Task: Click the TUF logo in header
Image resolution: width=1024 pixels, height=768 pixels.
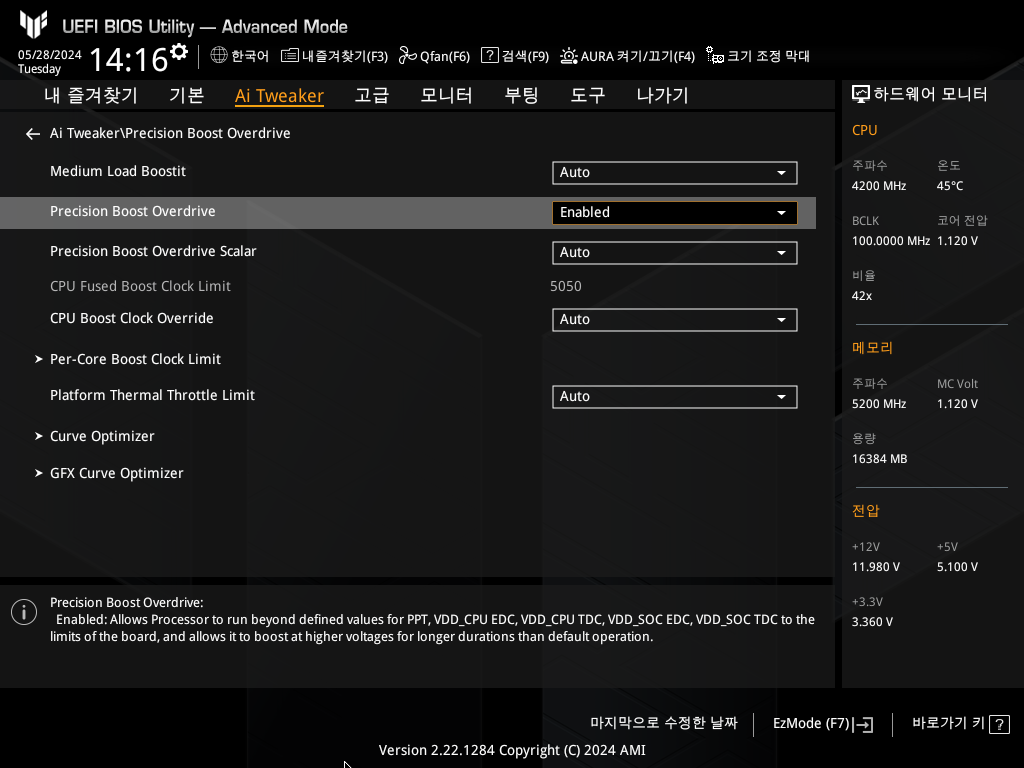Action: coord(33,25)
